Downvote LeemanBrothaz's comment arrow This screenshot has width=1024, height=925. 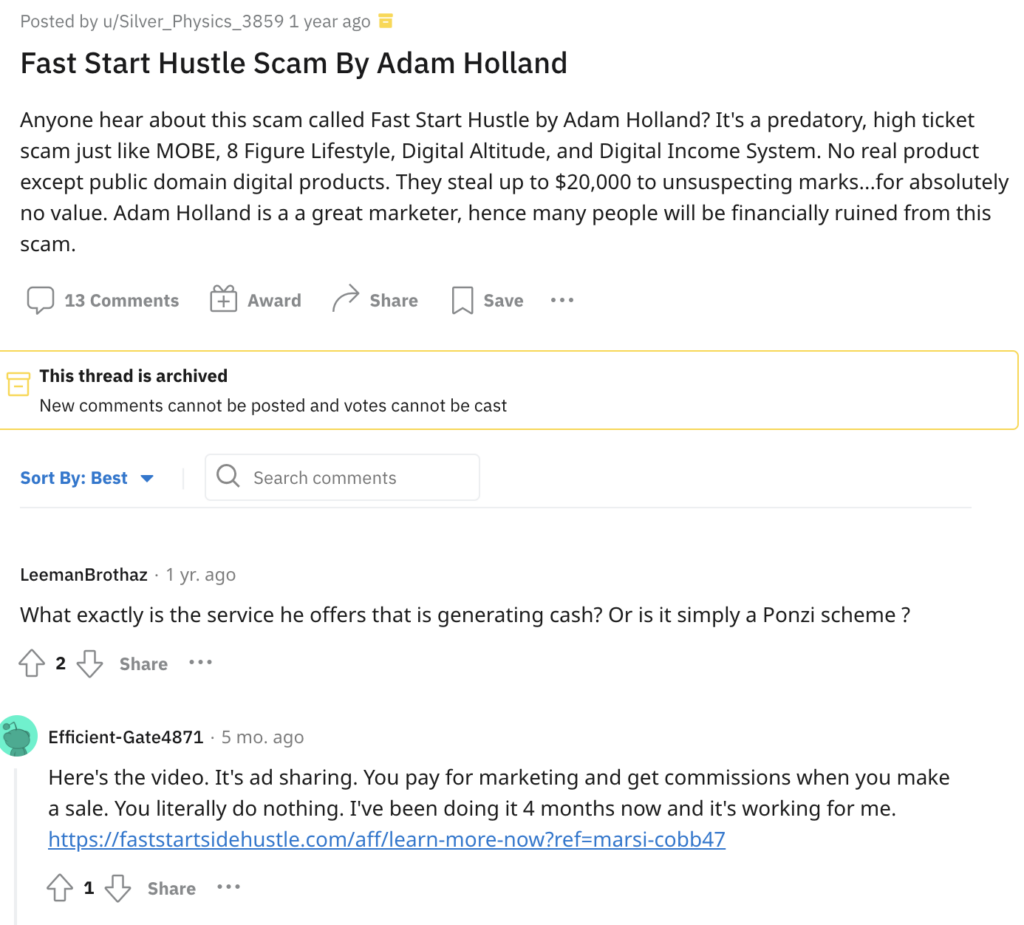pyautogui.click(x=90, y=662)
